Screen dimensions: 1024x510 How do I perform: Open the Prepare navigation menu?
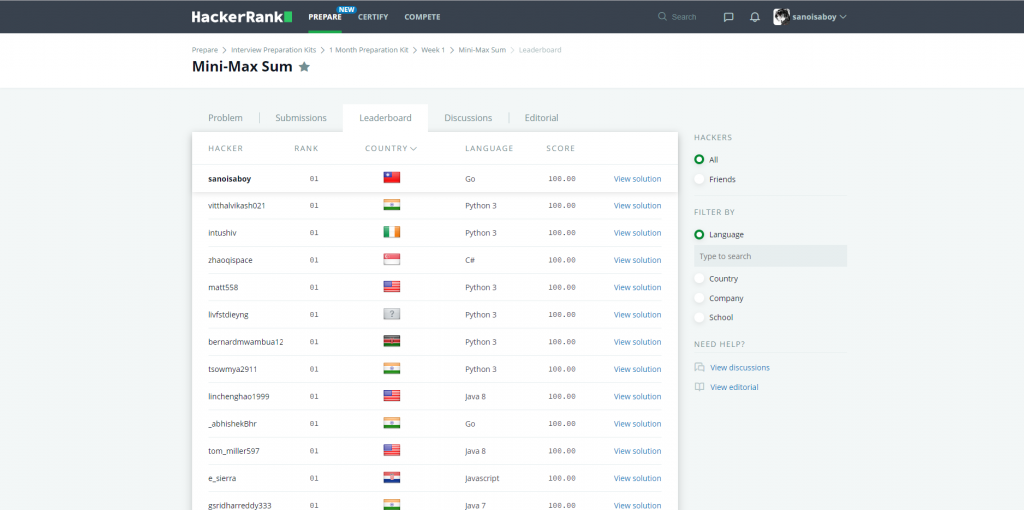coord(325,17)
